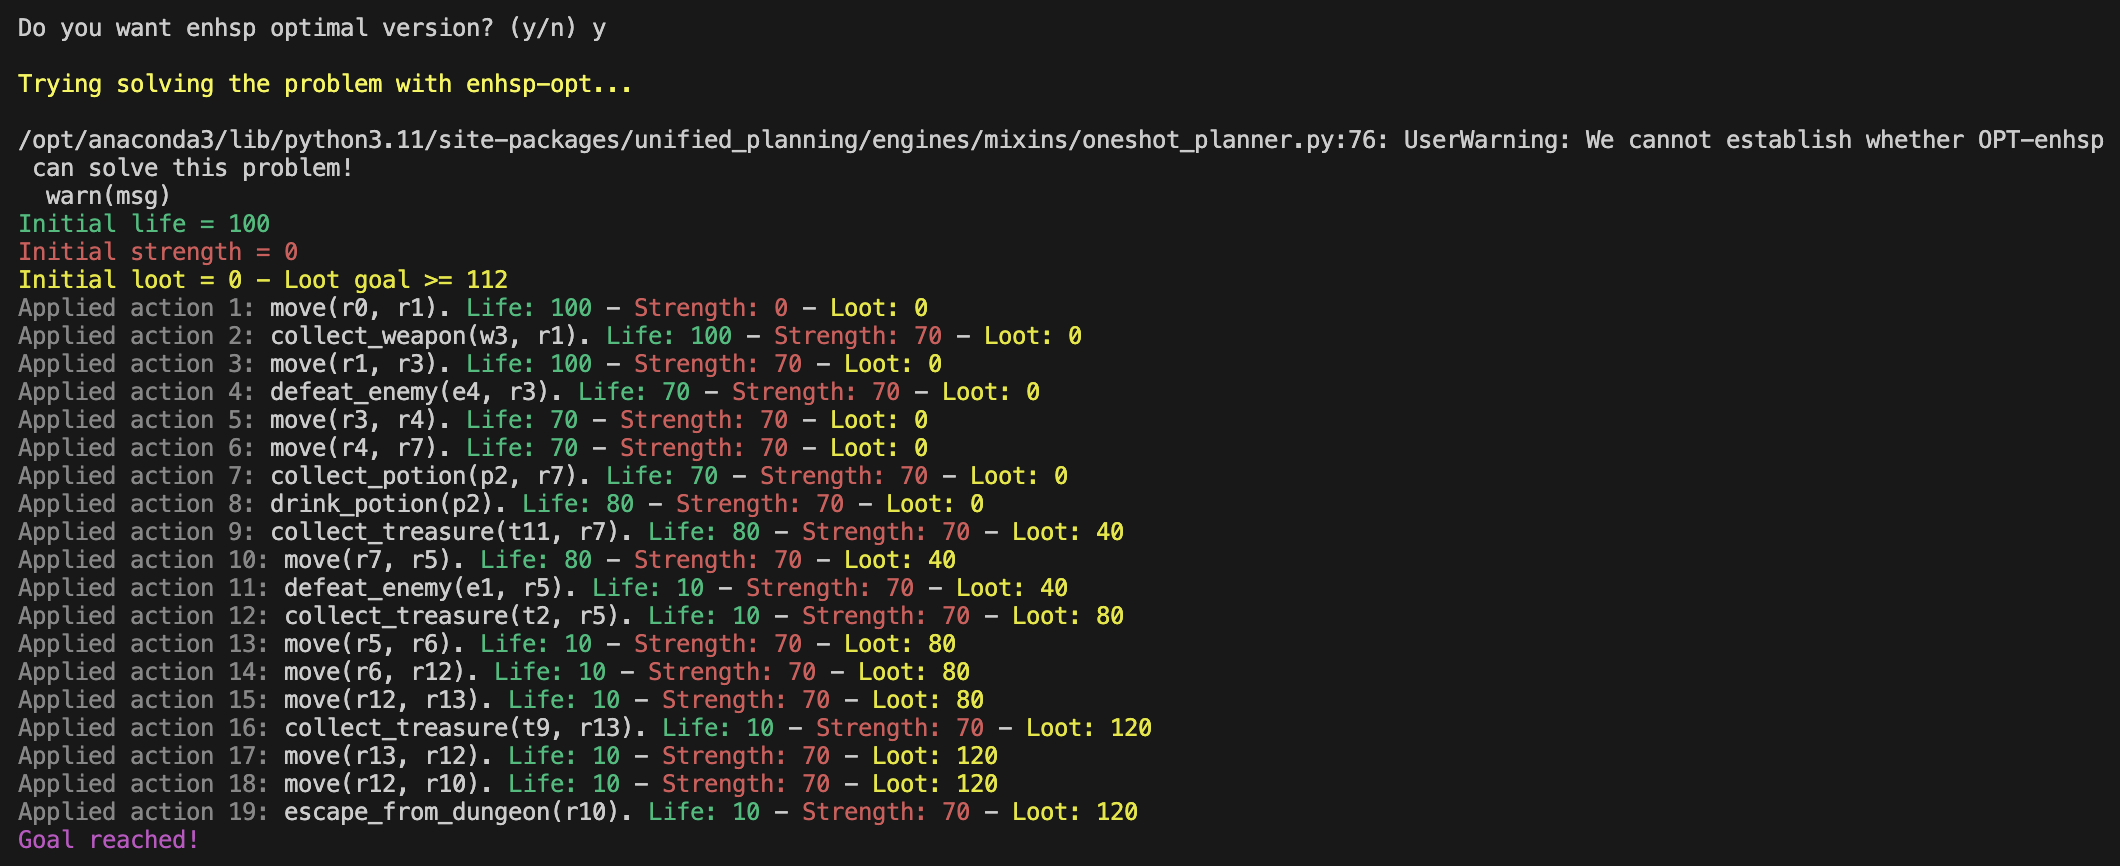Click the 'y' answer after the (y/n) prompt
2120x866 pixels.
point(599,28)
